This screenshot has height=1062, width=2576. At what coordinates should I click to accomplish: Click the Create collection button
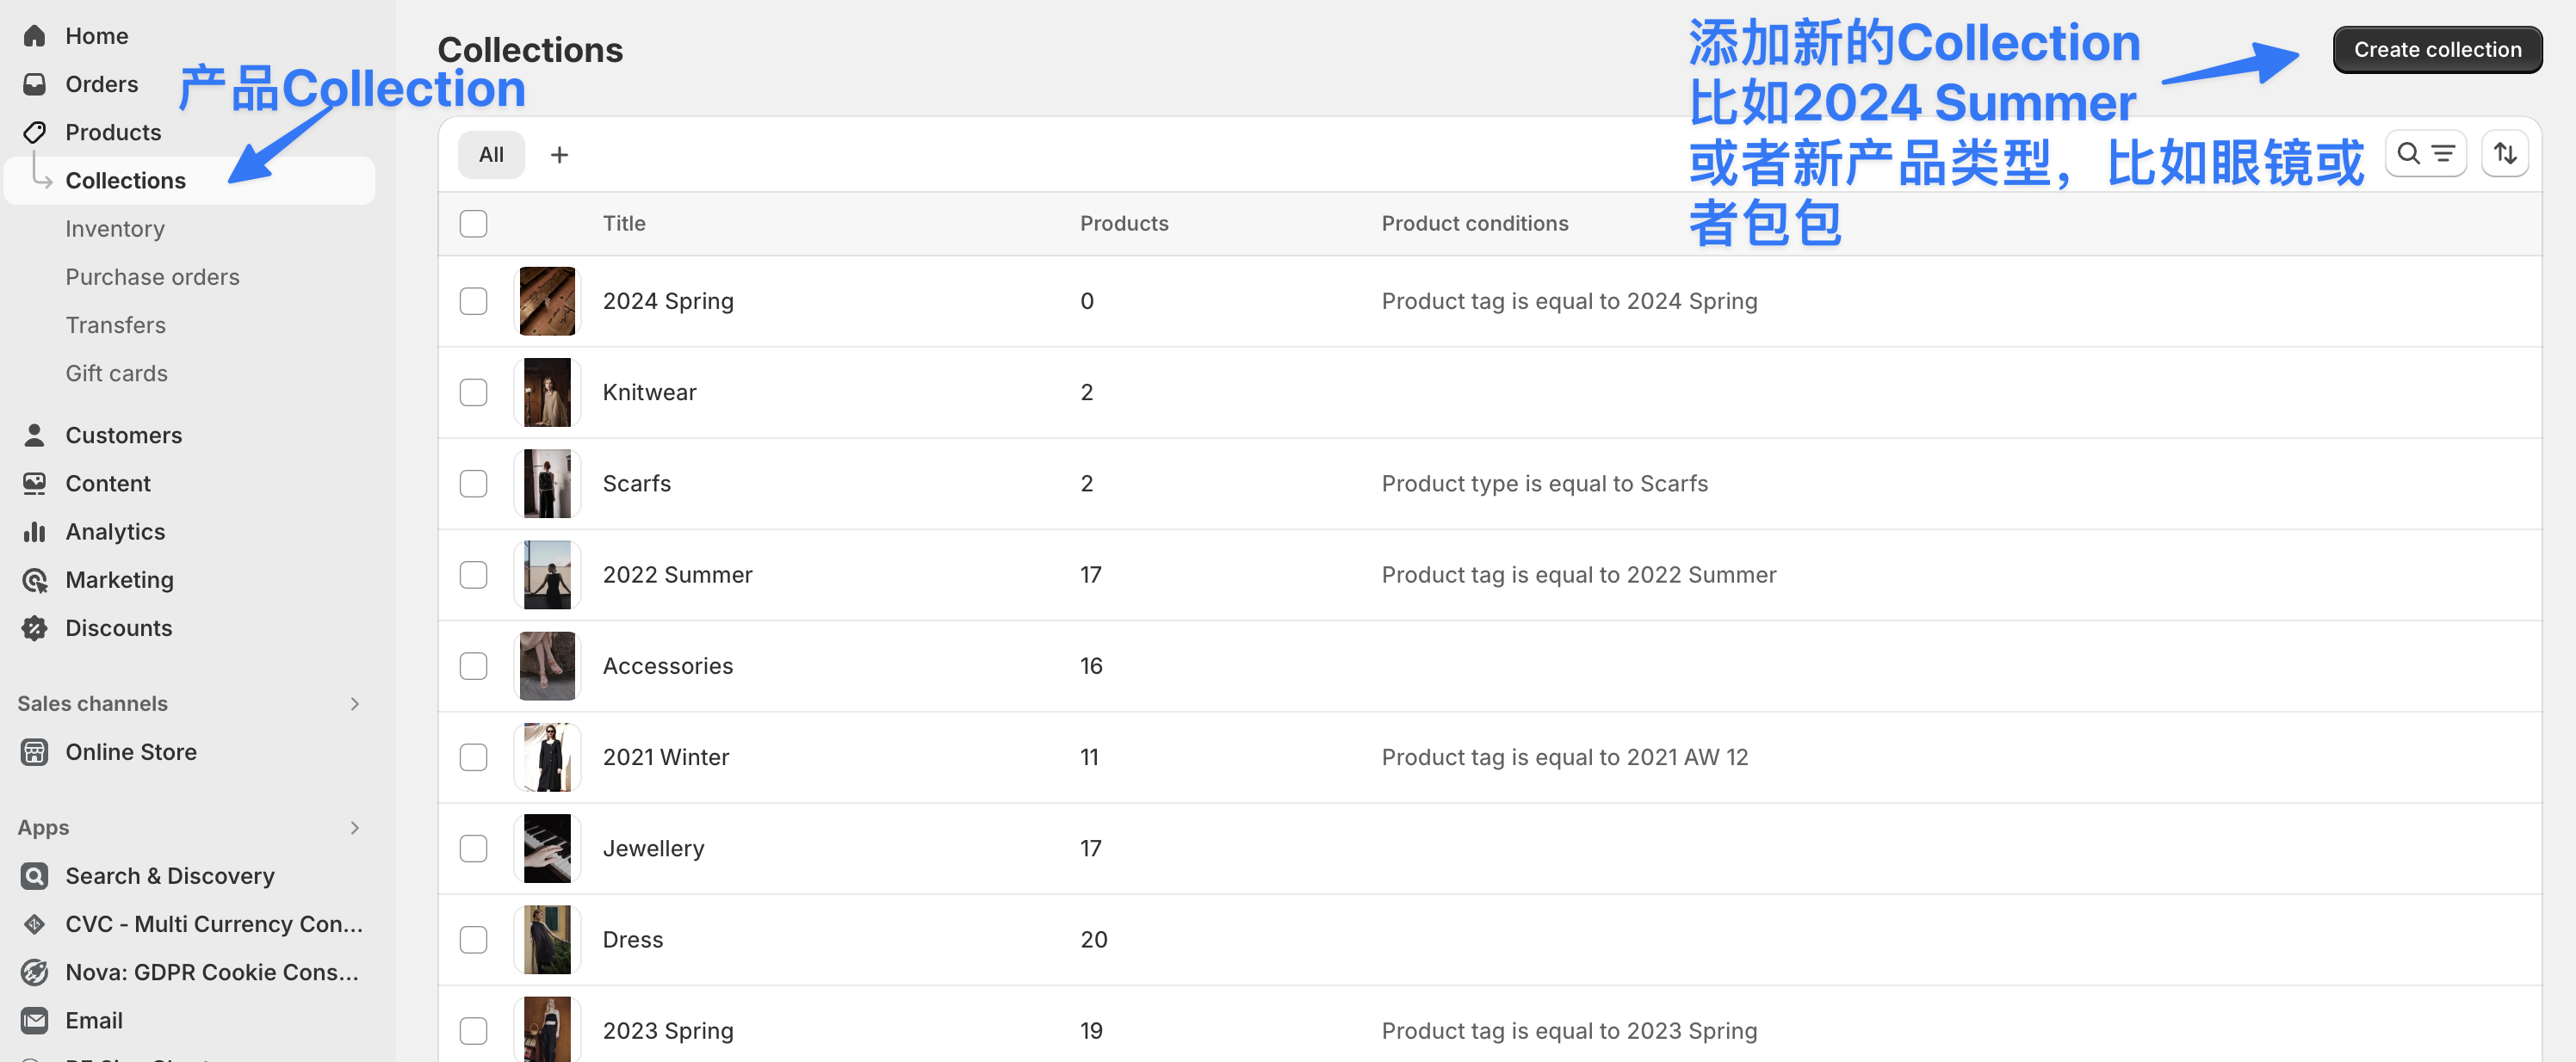[x=2436, y=50]
